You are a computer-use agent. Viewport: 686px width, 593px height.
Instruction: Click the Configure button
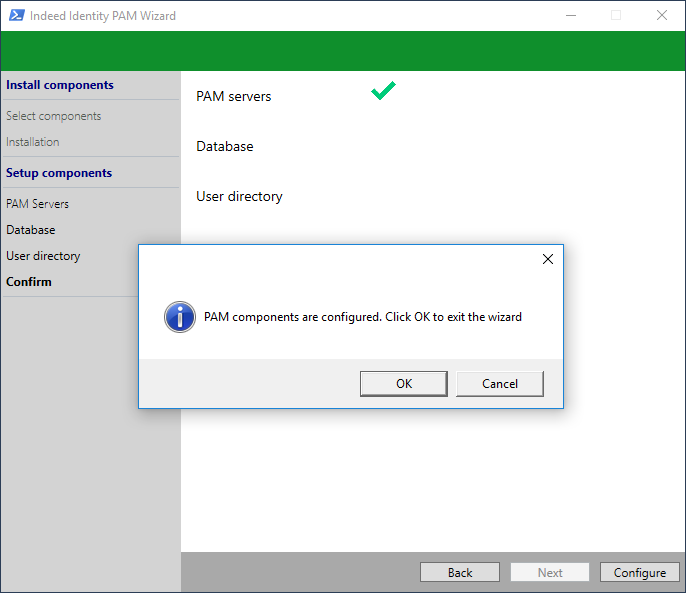tap(639, 572)
